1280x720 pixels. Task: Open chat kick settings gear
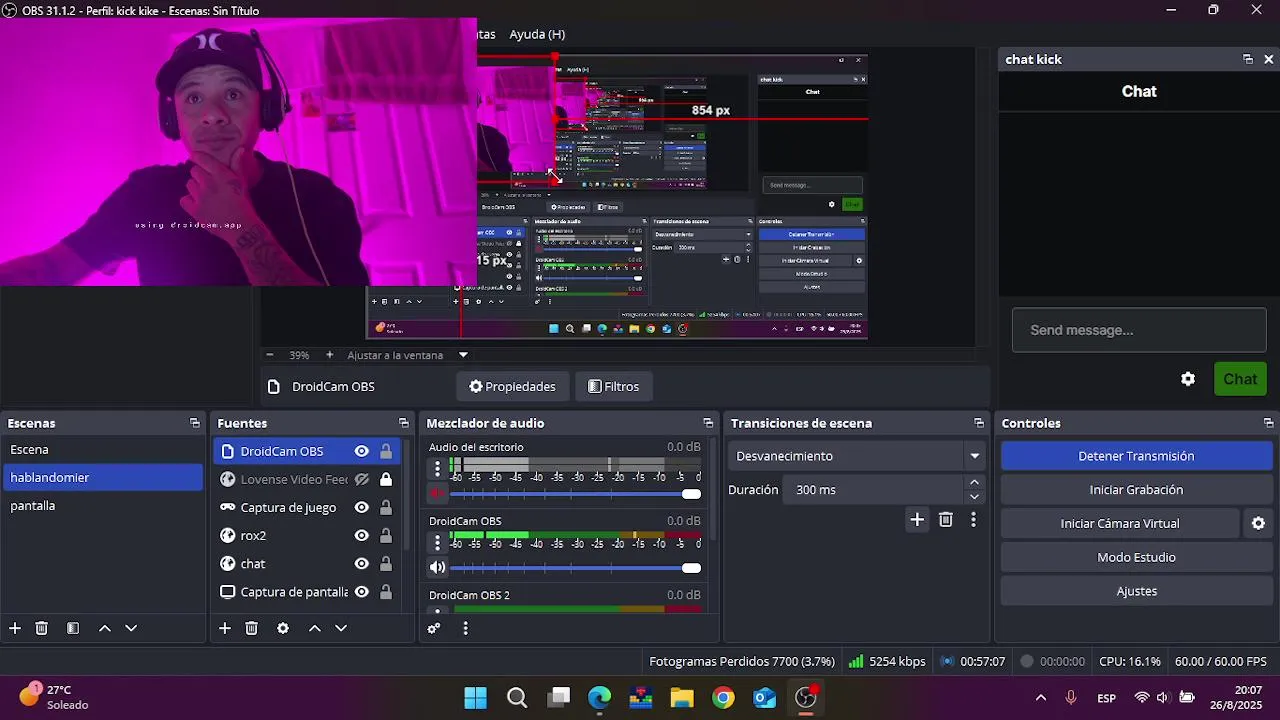tap(1188, 379)
